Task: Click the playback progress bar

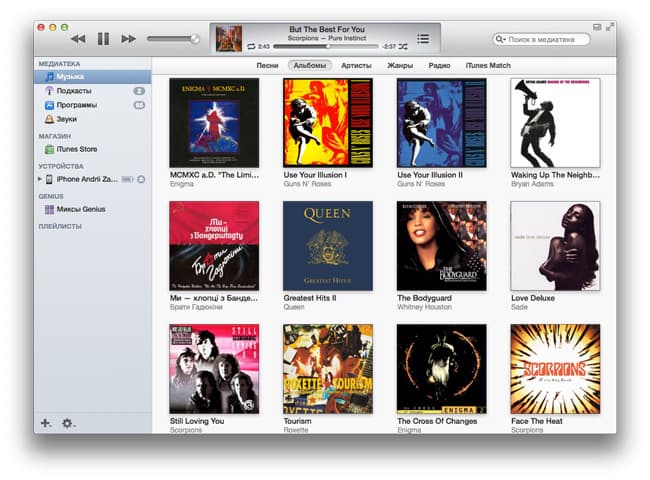Action: coord(326,47)
